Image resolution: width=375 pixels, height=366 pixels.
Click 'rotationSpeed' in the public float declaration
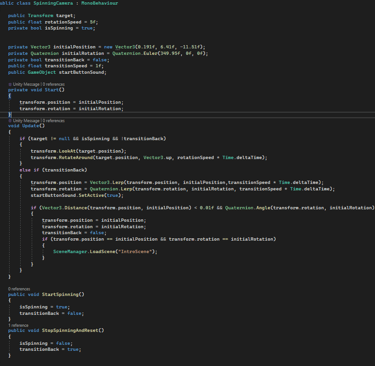(x=63, y=22)
